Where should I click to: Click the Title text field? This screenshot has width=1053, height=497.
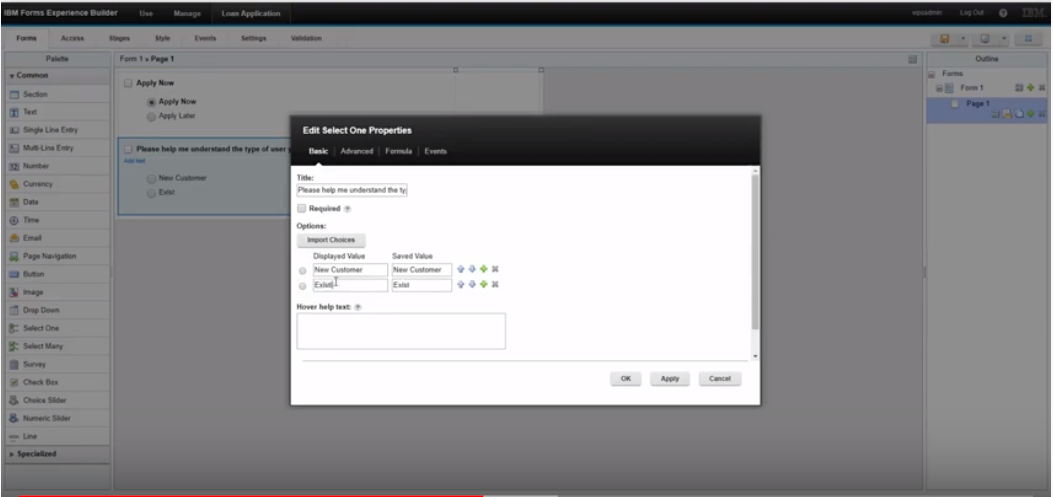coord(352,190)
